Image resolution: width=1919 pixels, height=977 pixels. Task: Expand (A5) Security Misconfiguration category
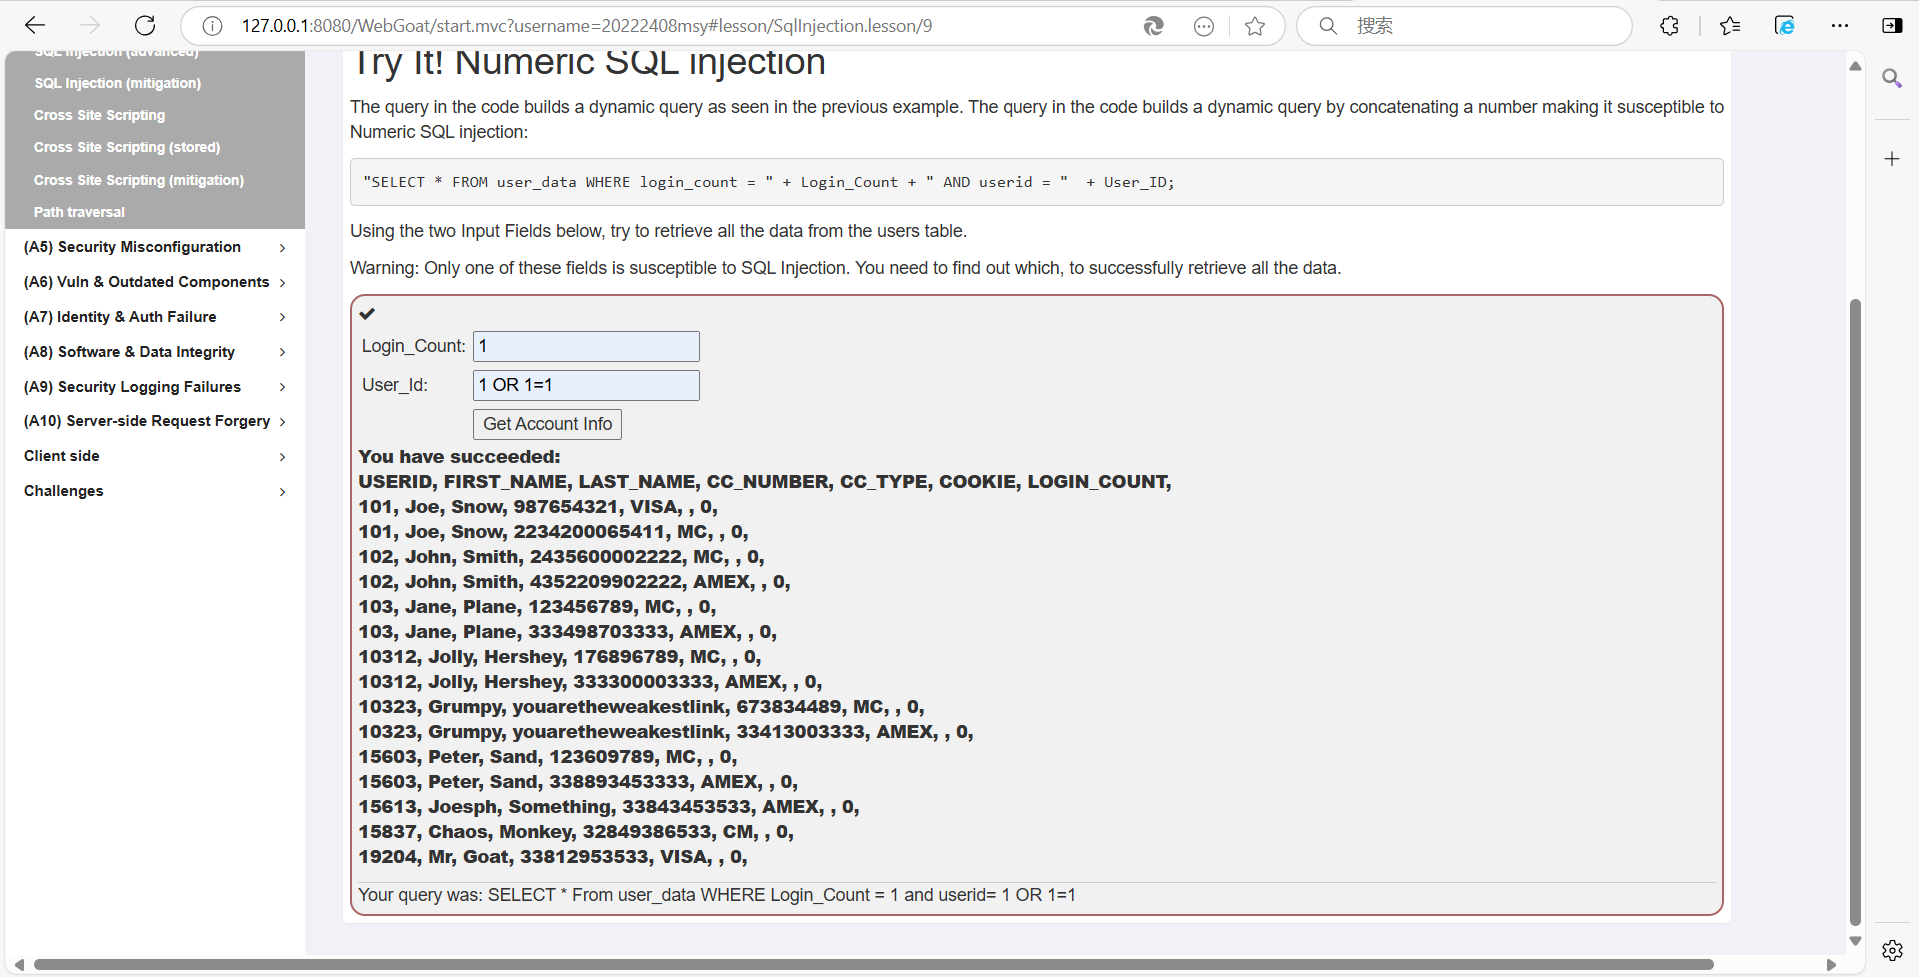(155, 247)
